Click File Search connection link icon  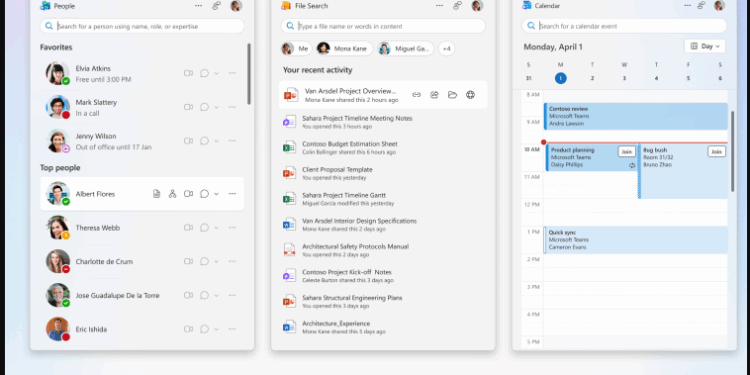pos(458,6)
